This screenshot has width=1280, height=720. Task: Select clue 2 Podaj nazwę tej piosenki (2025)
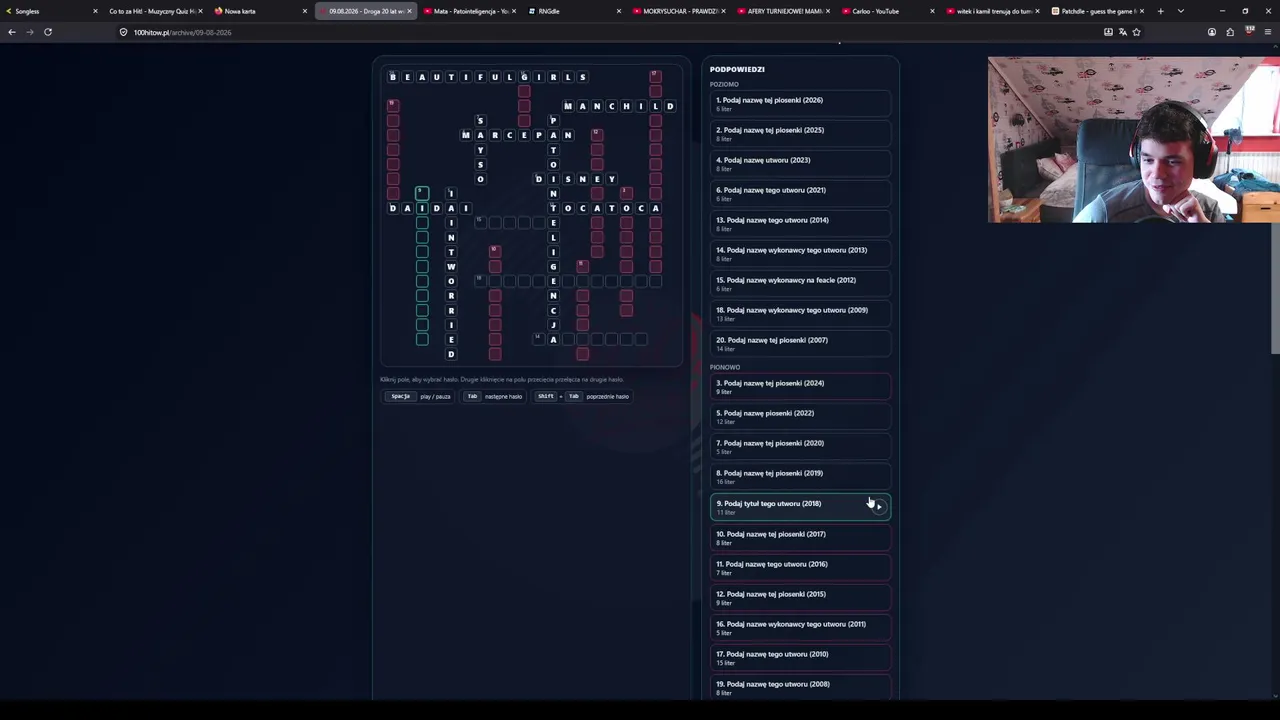(x=800, y=133)
